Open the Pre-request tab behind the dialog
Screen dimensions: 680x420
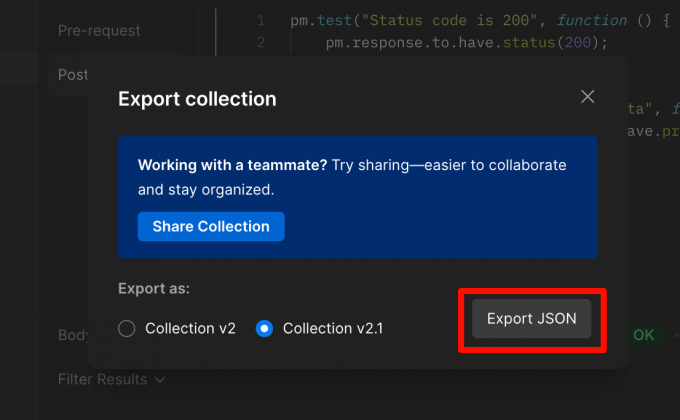tap(99, 30)
